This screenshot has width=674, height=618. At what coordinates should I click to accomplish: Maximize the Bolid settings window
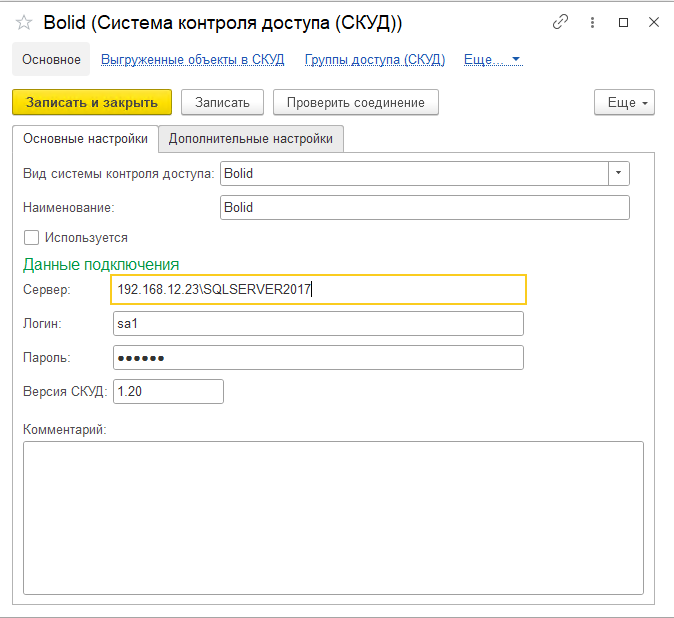pos(624,22)
